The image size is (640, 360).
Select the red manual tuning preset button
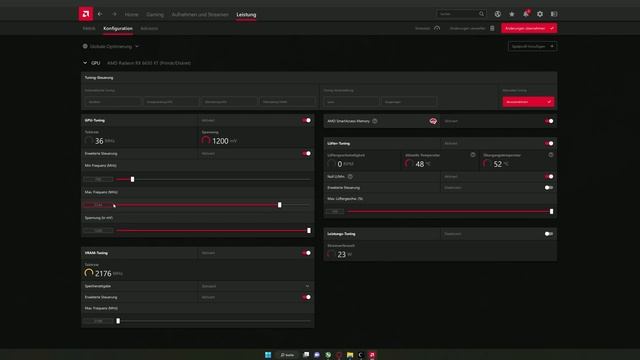coord(528,102)
